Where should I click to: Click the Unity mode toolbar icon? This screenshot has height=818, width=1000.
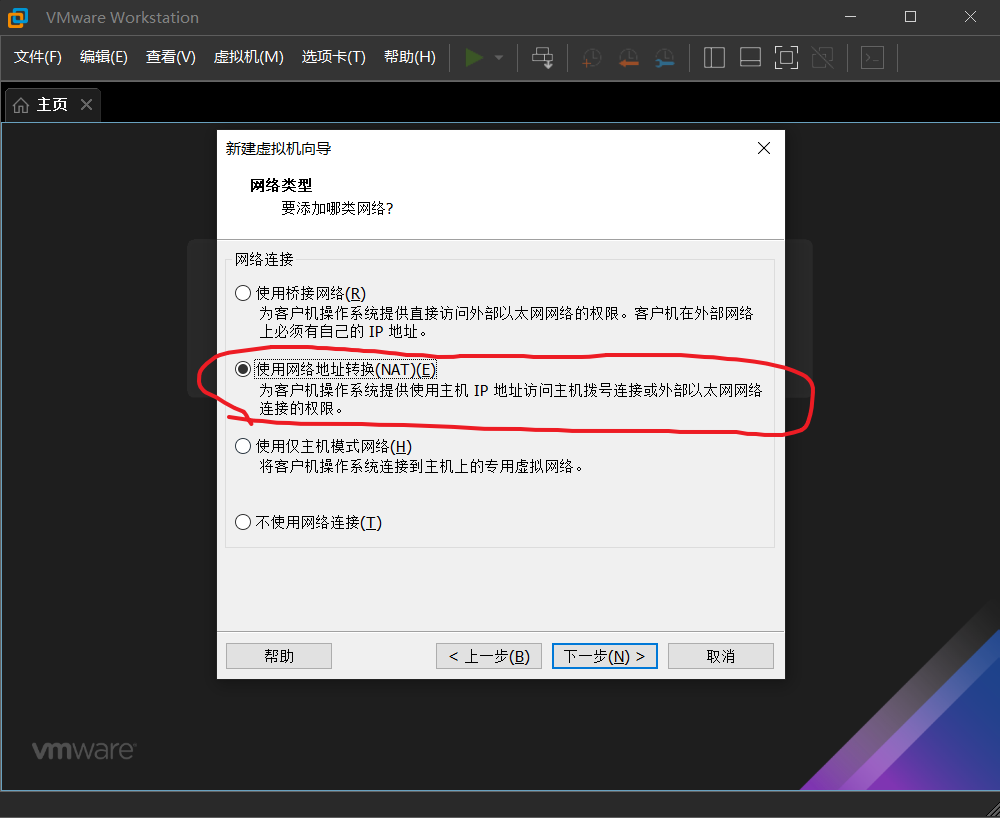[823, 57]
